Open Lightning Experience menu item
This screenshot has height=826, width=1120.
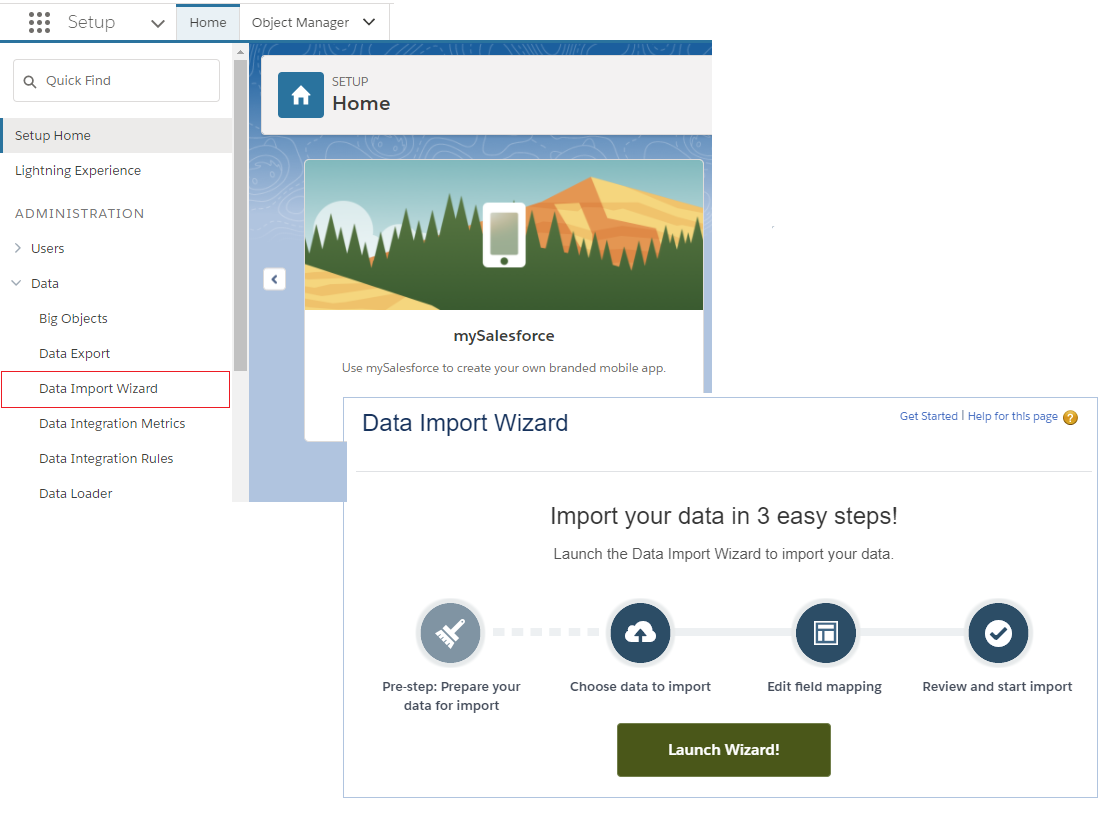pos(78,171)
